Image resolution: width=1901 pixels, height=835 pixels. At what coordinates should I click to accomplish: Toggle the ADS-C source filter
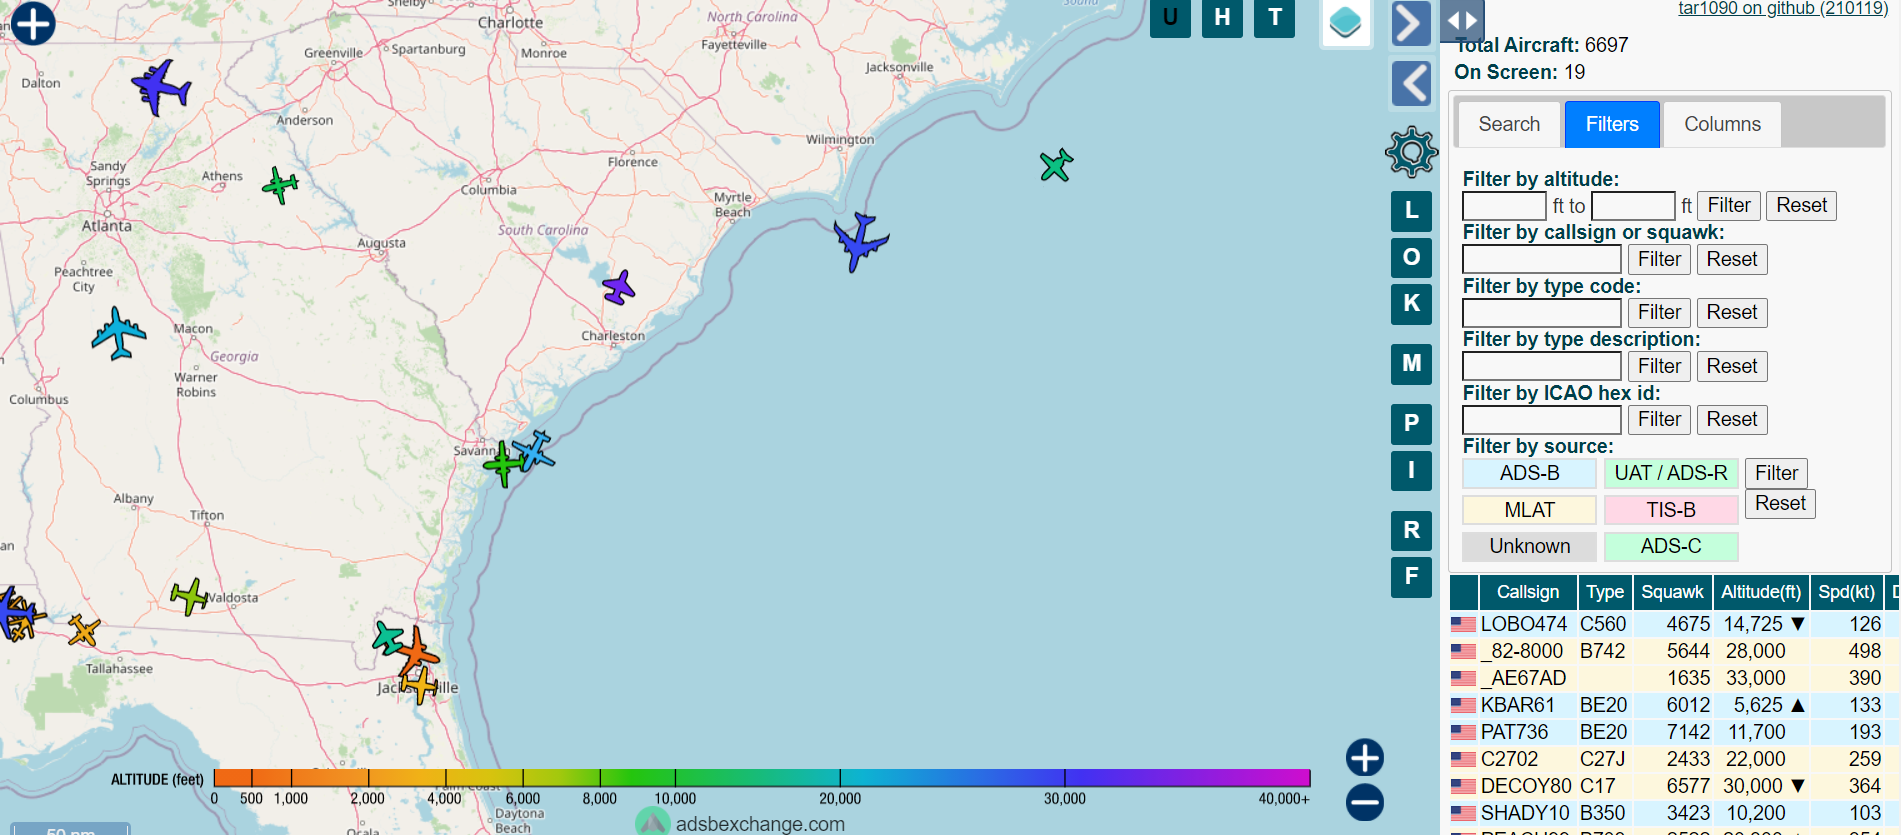(x=1671, y=546)
